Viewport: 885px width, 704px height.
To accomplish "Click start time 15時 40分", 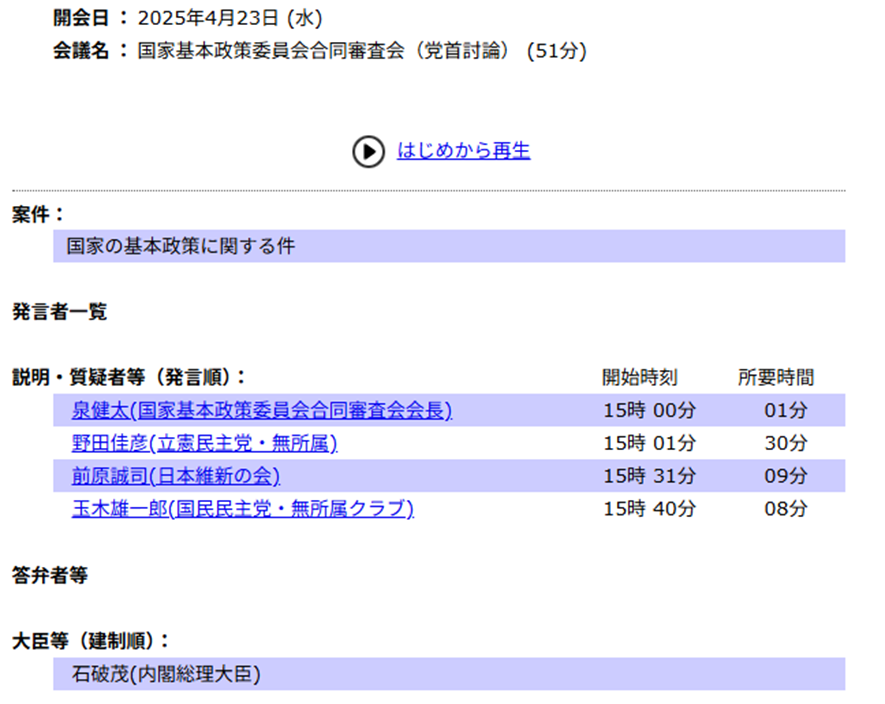I will pyautogui.click(x=649, y=508).
